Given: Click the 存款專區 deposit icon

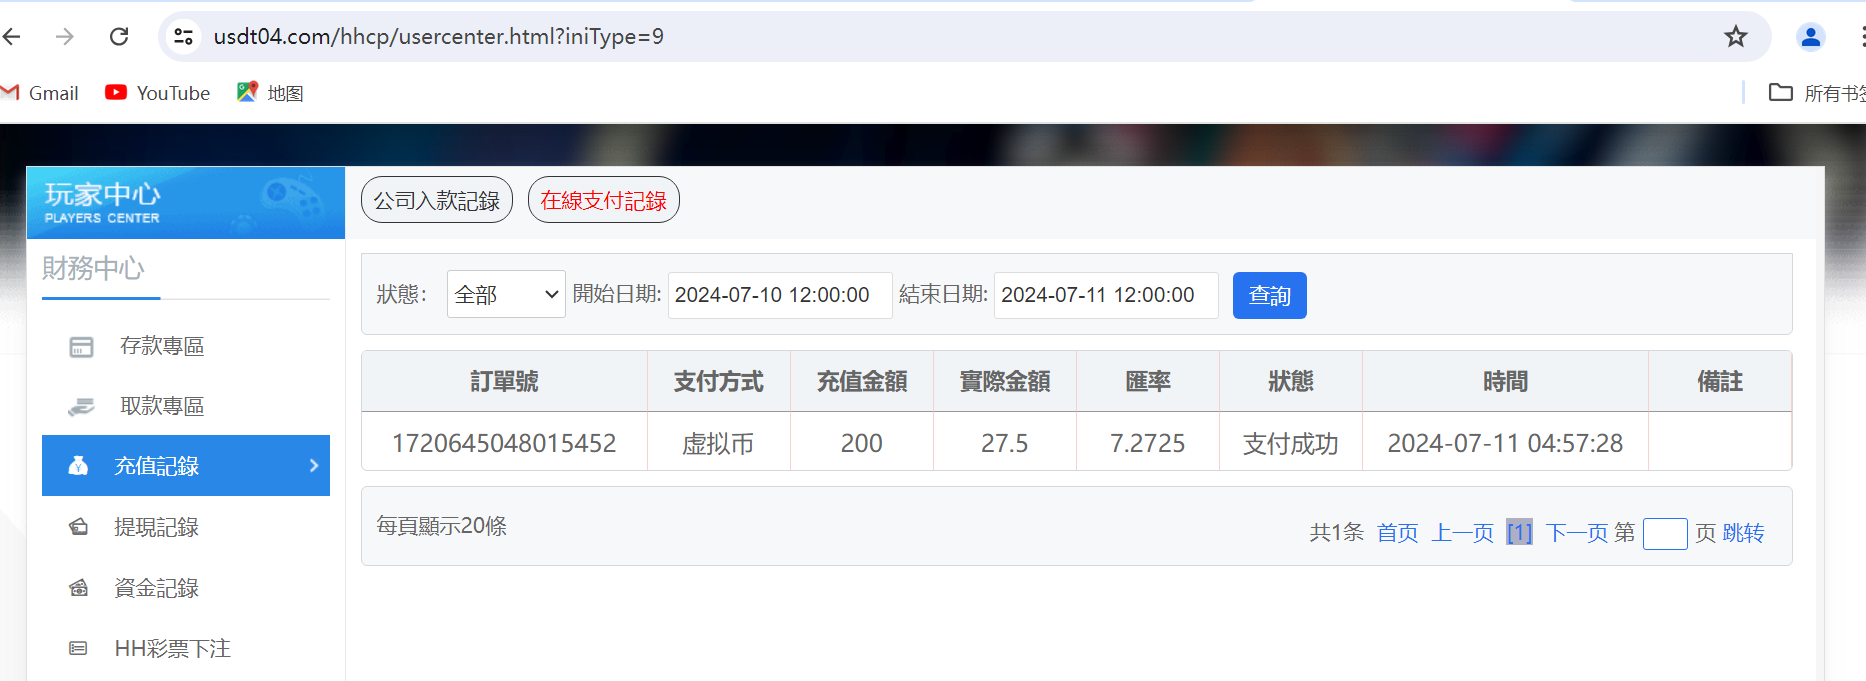Looking at the screenshot, I should point(81,347).
